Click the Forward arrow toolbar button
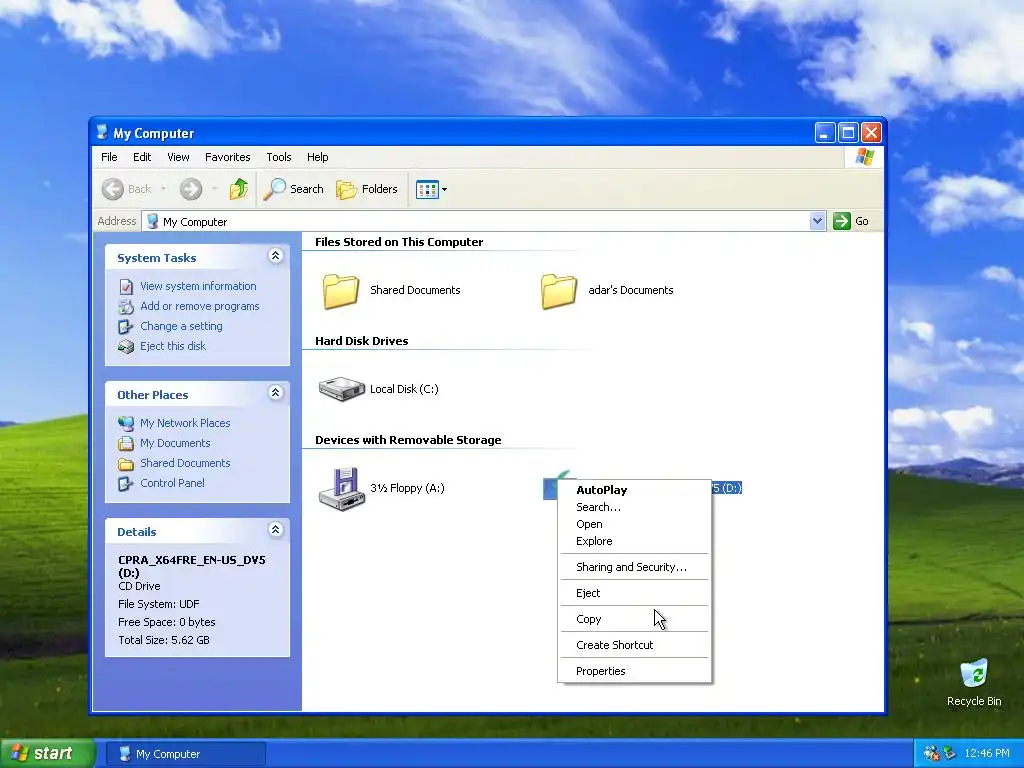The width and height of the screenshot is (1024, 768). tap(191, 189)
